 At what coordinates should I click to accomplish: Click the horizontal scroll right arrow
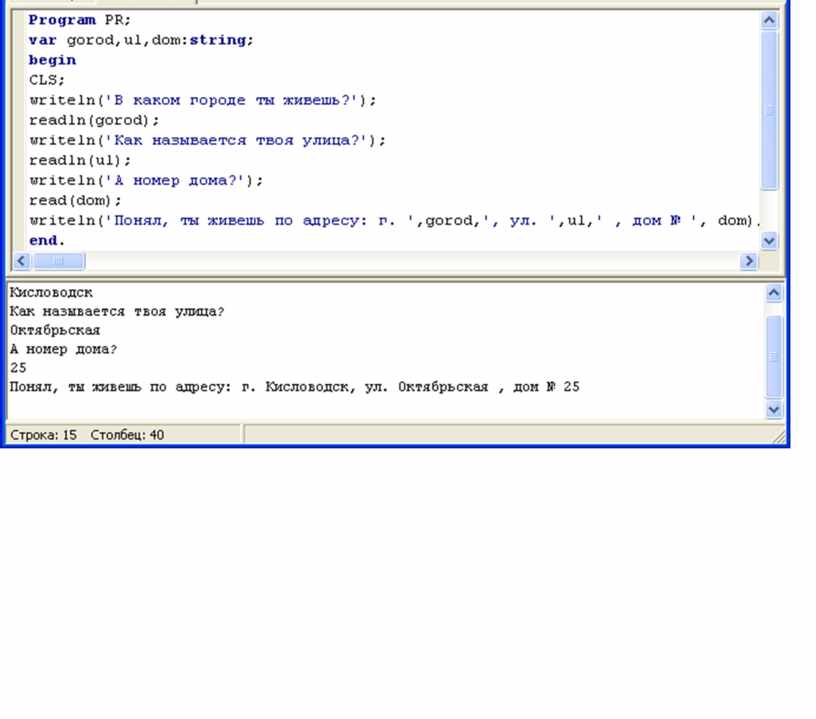(749, 261)
